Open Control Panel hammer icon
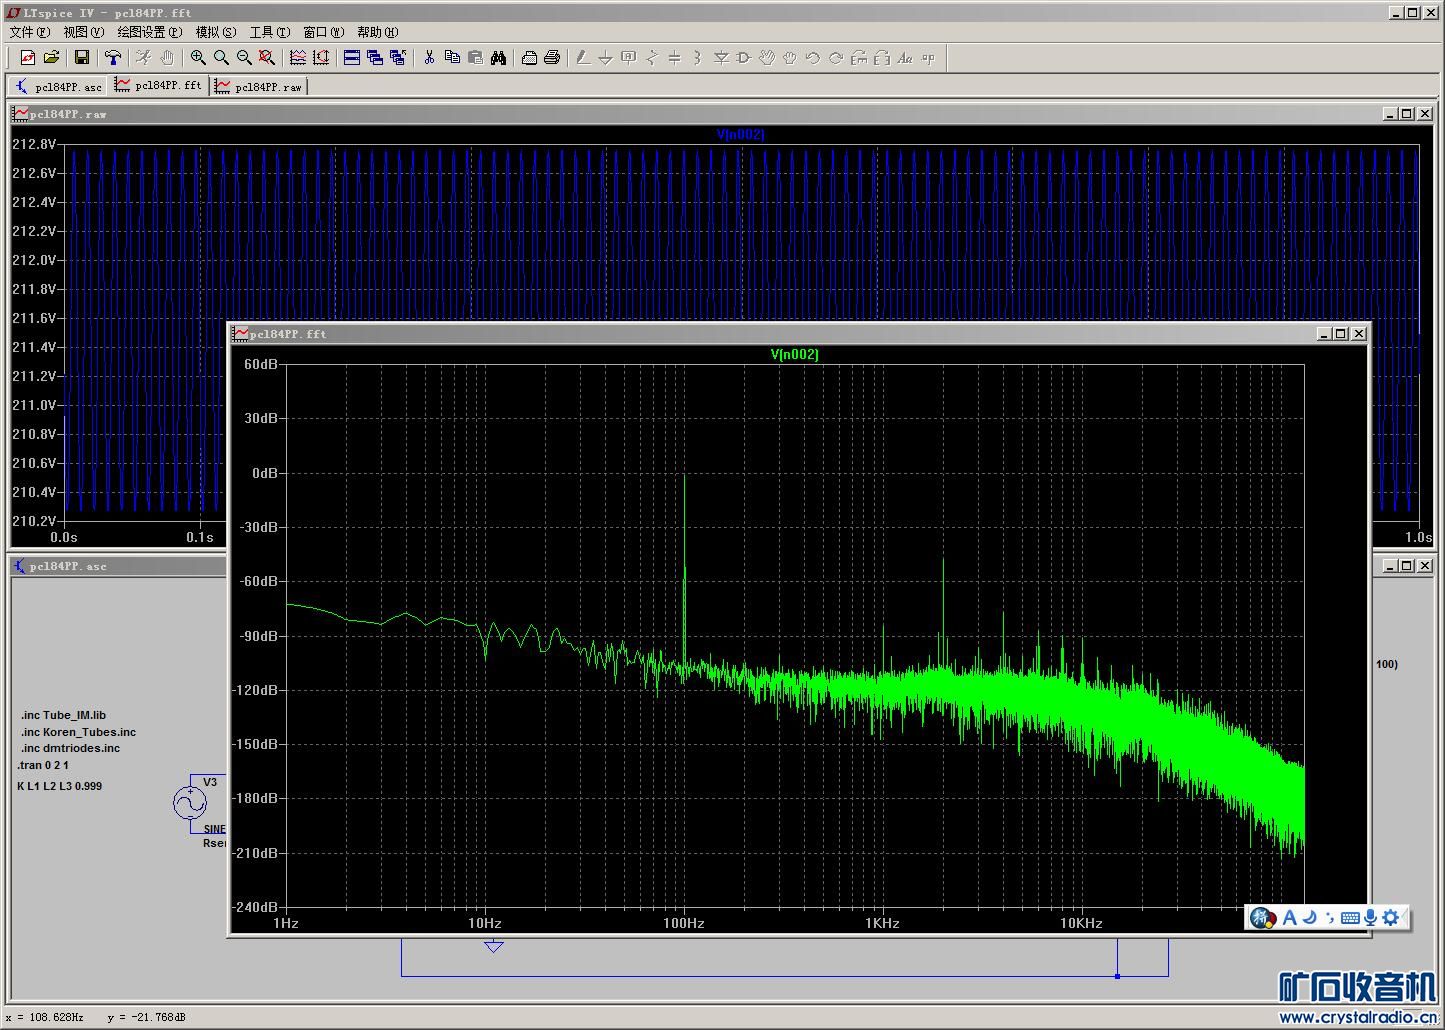1445x1030 pixels. 113,58
